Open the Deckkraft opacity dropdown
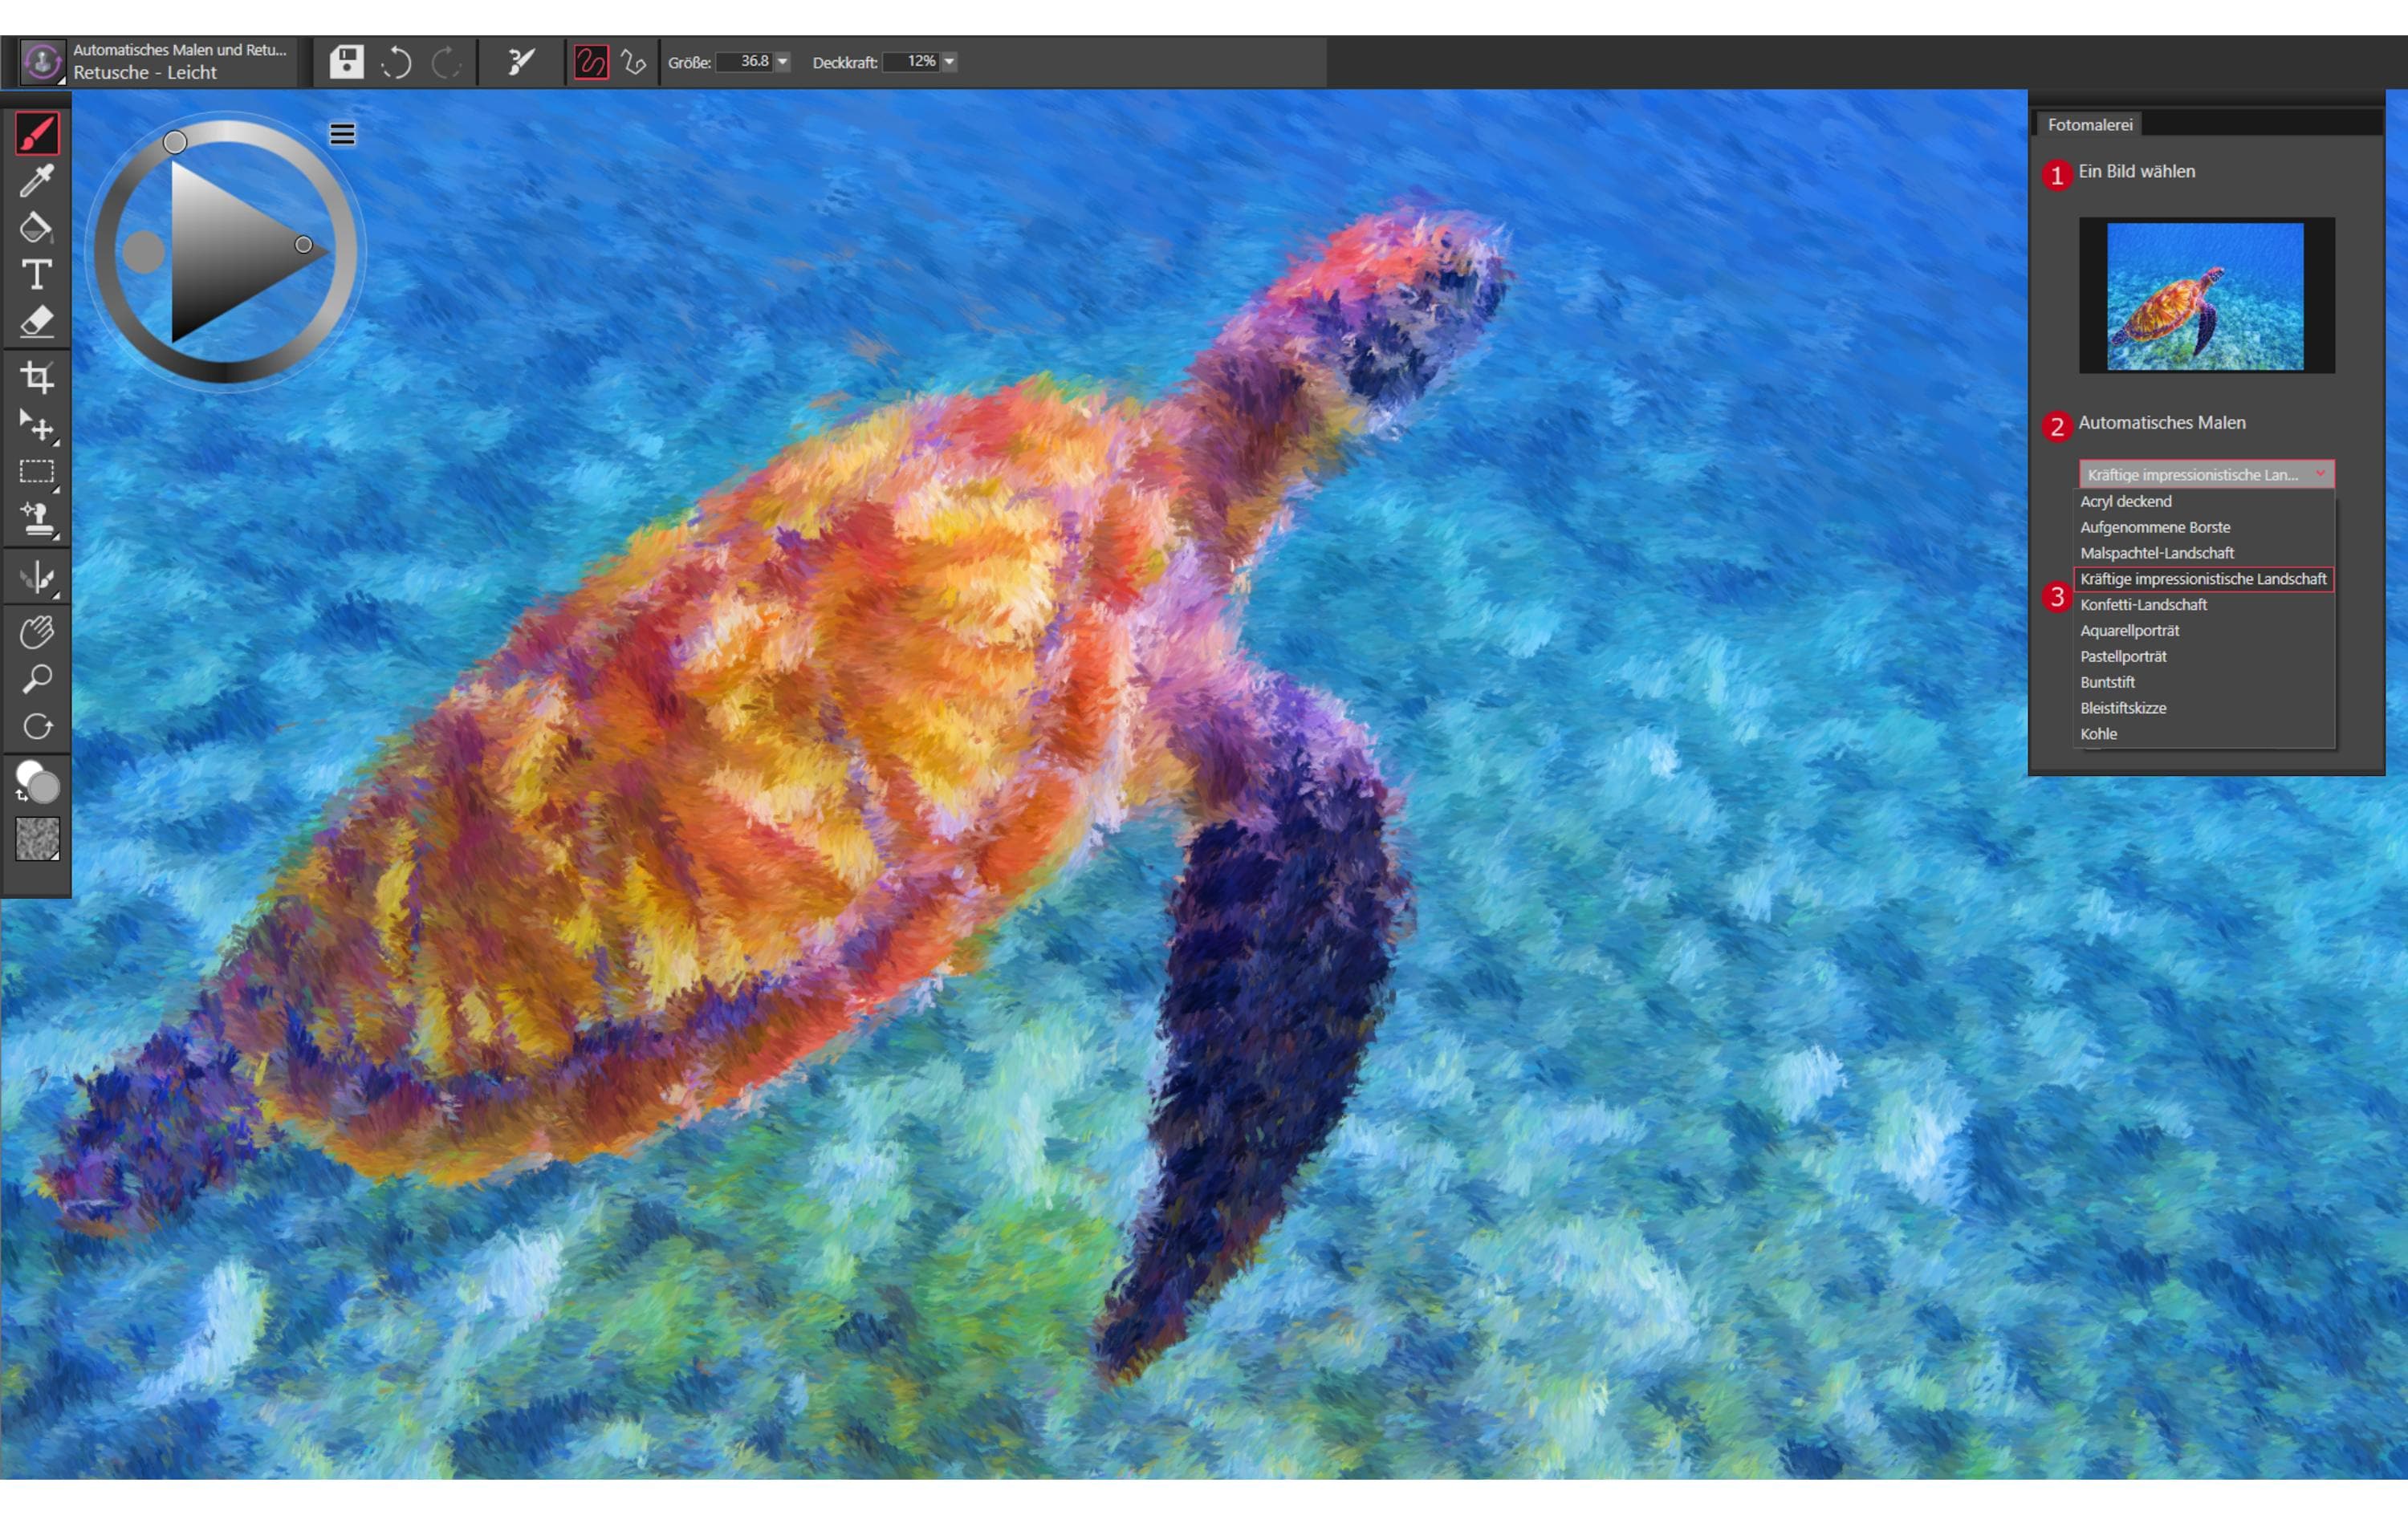 click(x=948, y=62)
